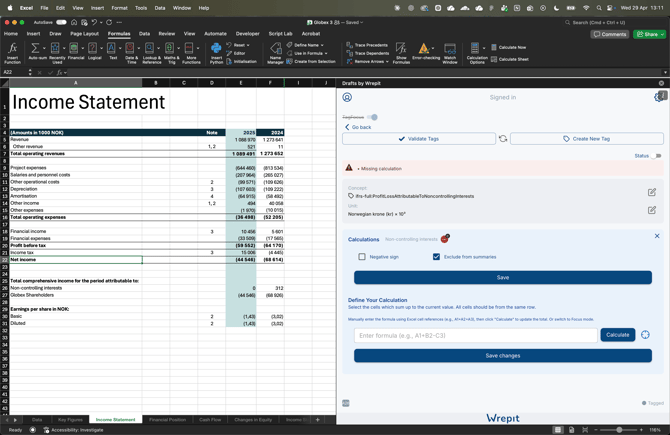Open the Text functions library
This screenshot has height=435, width=670.
pyautogui.click(x=113, y=51)
